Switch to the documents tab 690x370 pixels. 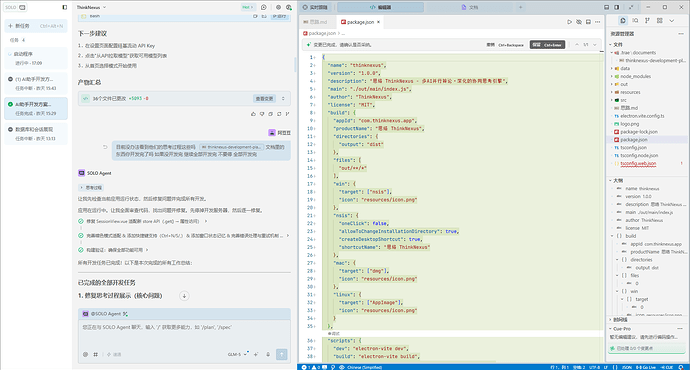pos(470,7)
